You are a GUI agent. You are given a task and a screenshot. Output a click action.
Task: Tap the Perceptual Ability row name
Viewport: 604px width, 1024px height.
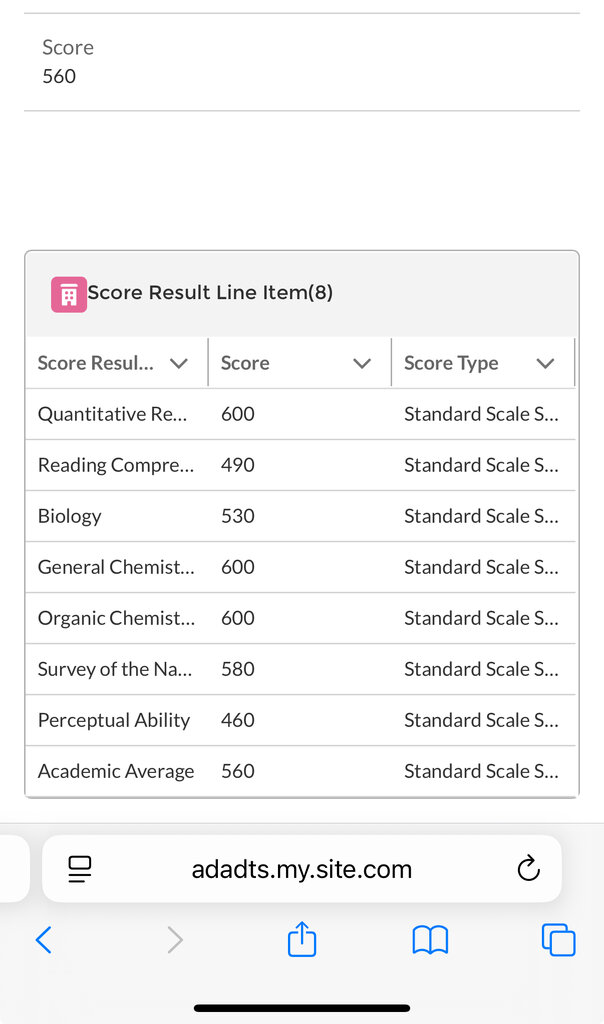pyautogui.click(x=114, y=720)
